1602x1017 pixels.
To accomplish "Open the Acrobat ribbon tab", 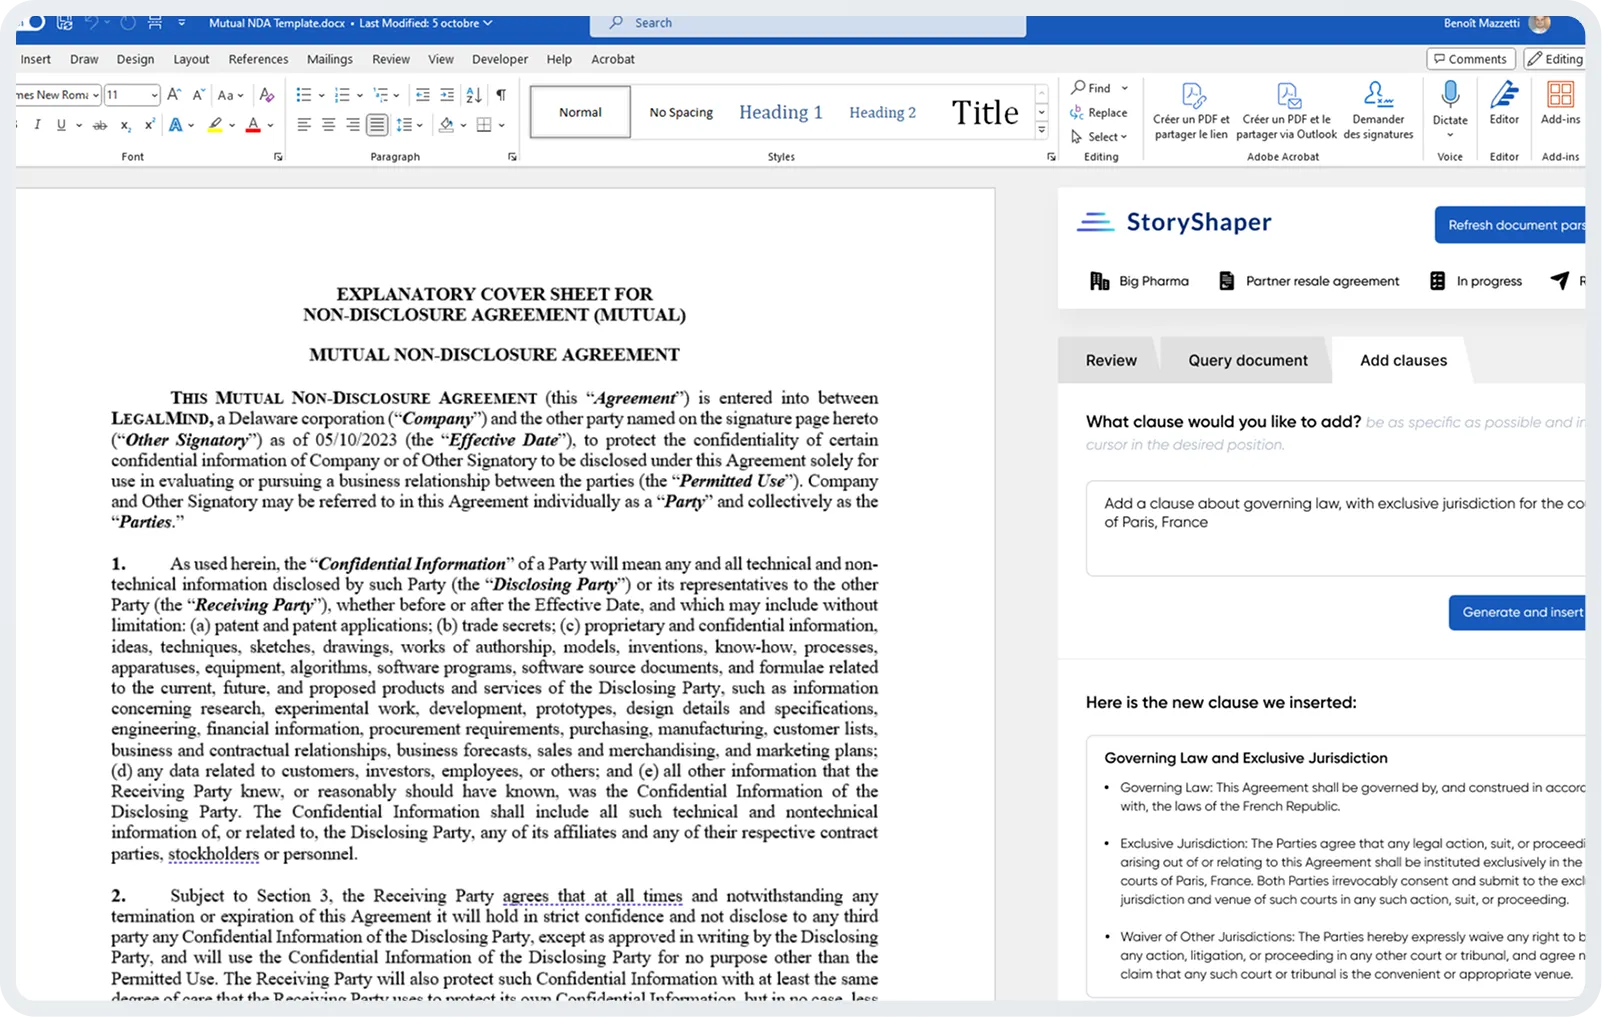I will (613, 59).
